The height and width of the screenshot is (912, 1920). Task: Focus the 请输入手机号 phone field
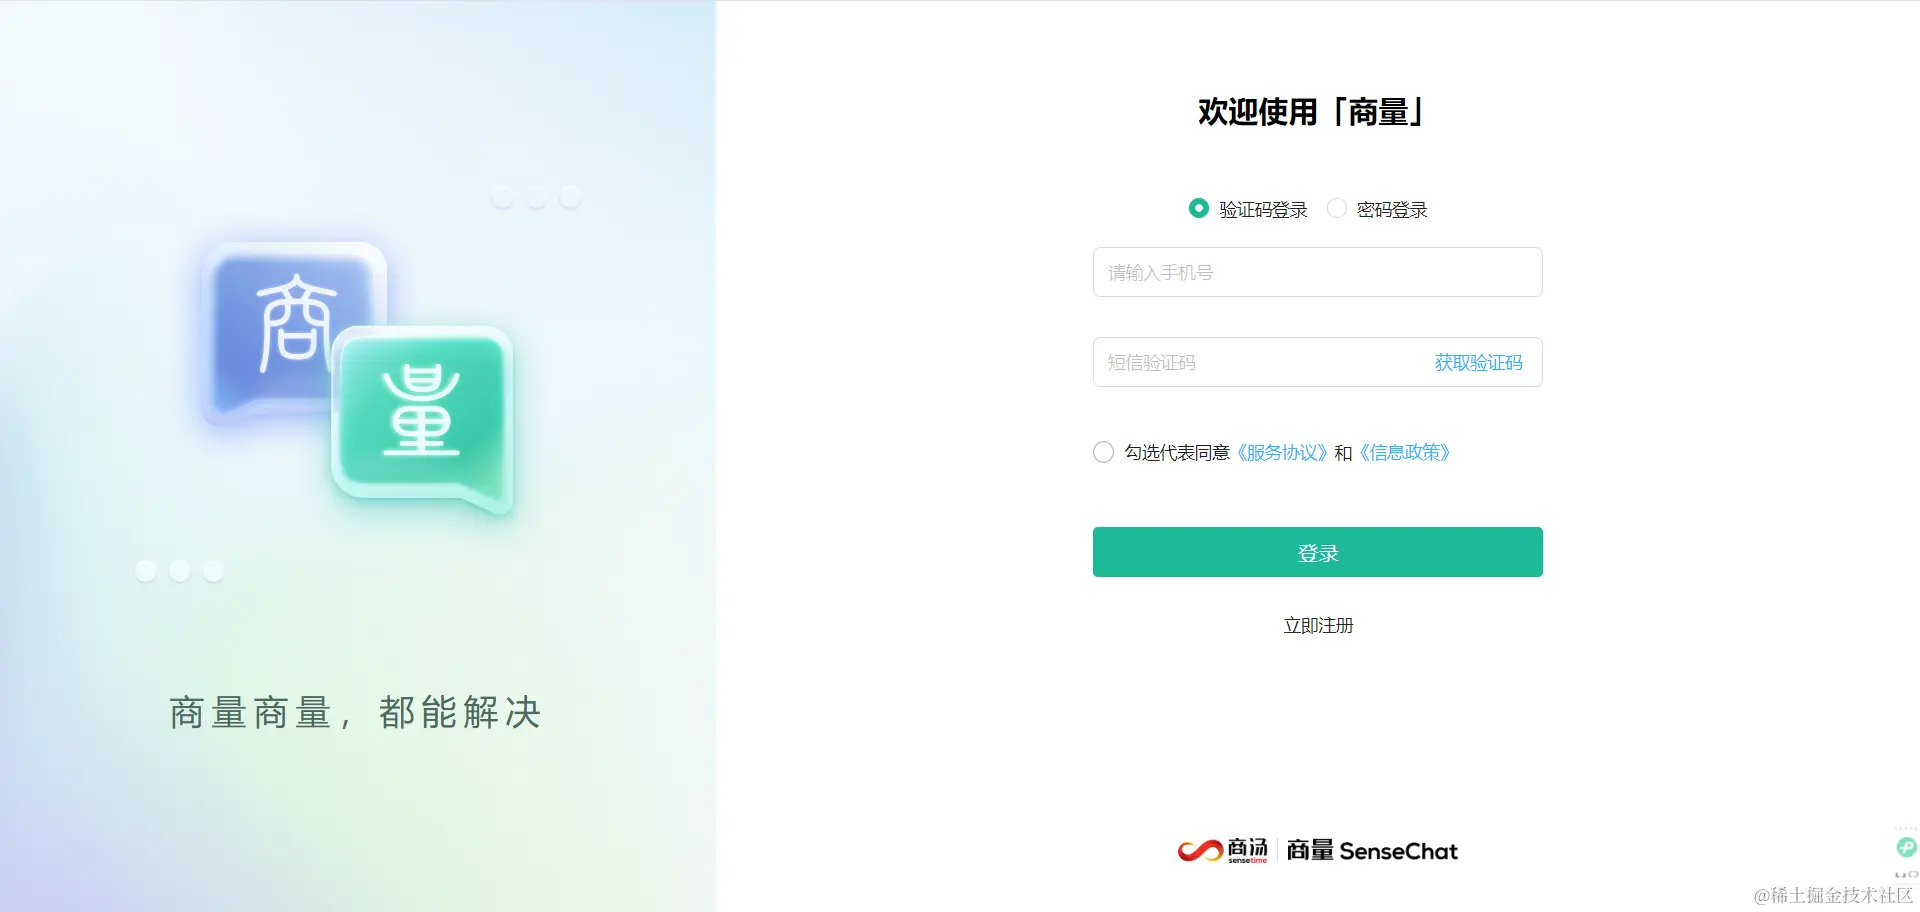point(1317,272)
